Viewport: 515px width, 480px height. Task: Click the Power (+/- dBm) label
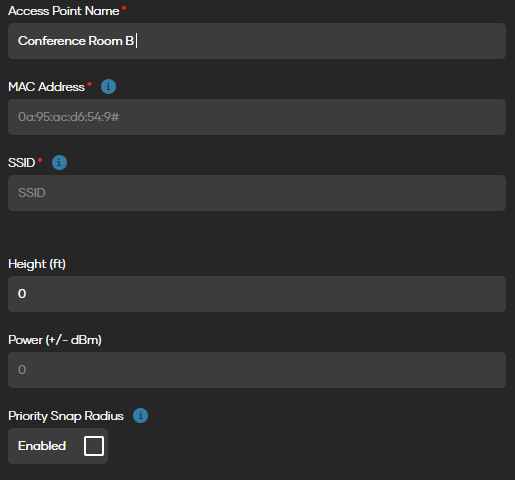55,340
